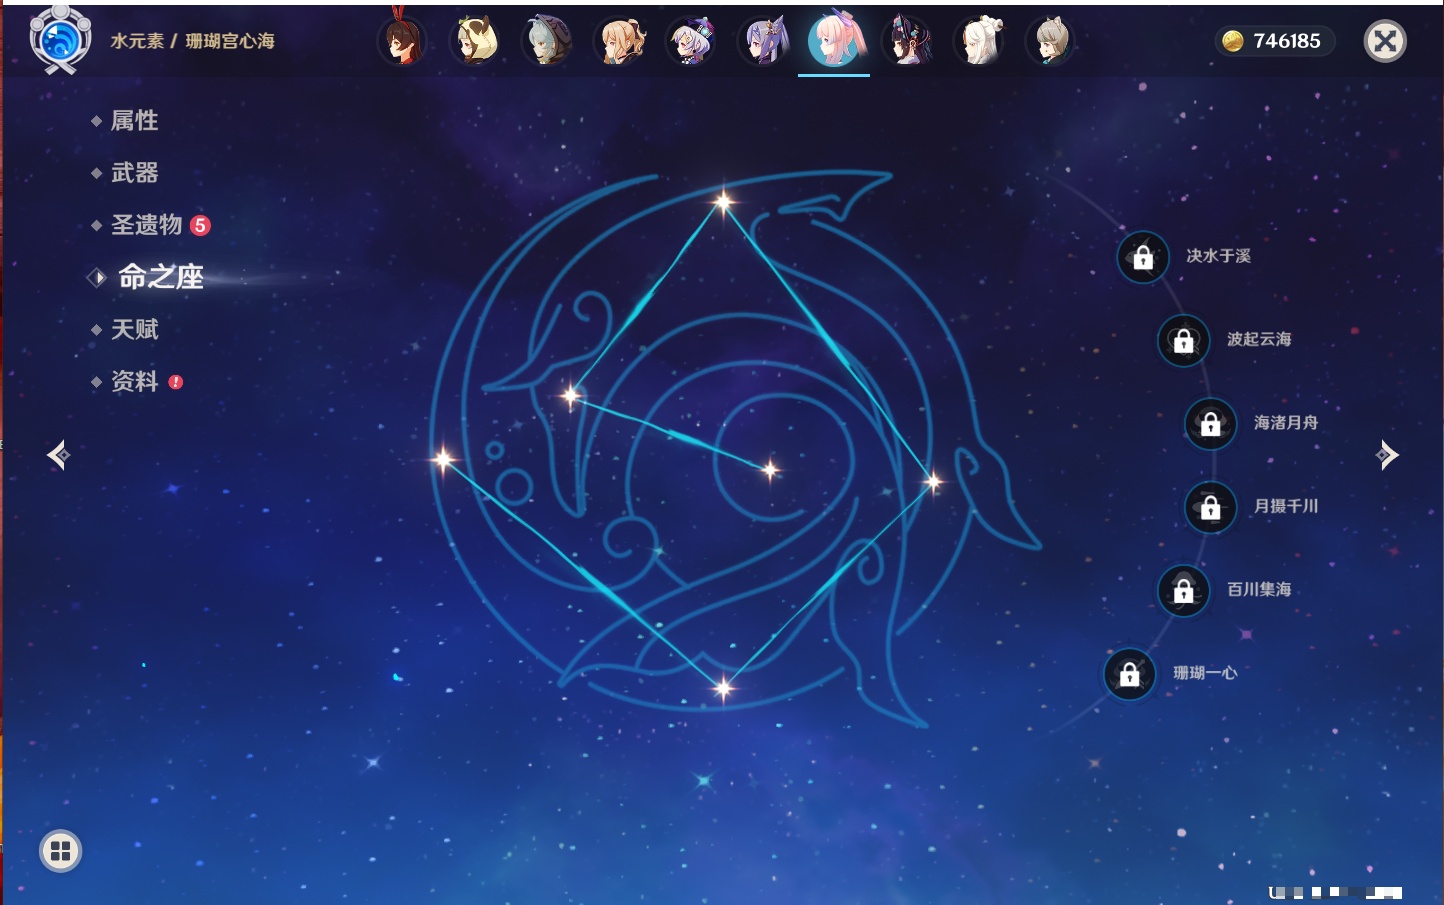Click the 海渚月舟 constellation label

[x=1286, y=423]
